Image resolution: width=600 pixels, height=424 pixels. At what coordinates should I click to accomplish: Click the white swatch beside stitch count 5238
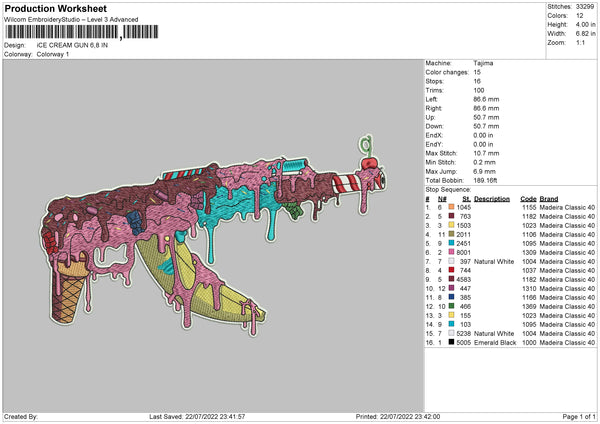[x=452, y=333]
